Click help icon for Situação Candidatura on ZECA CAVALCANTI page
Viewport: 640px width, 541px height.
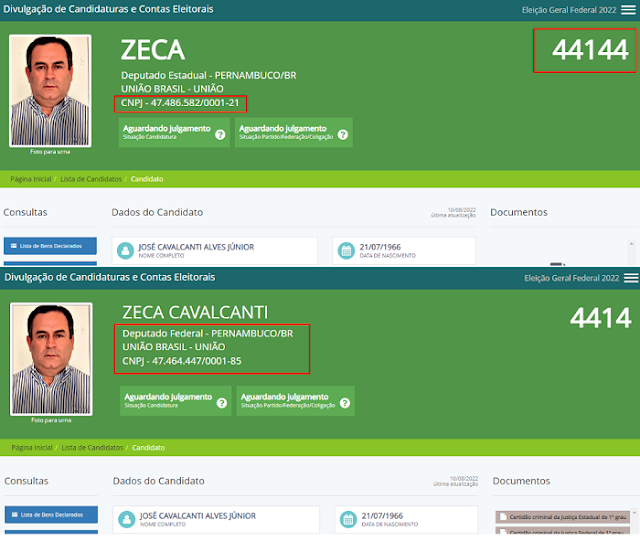222,403
